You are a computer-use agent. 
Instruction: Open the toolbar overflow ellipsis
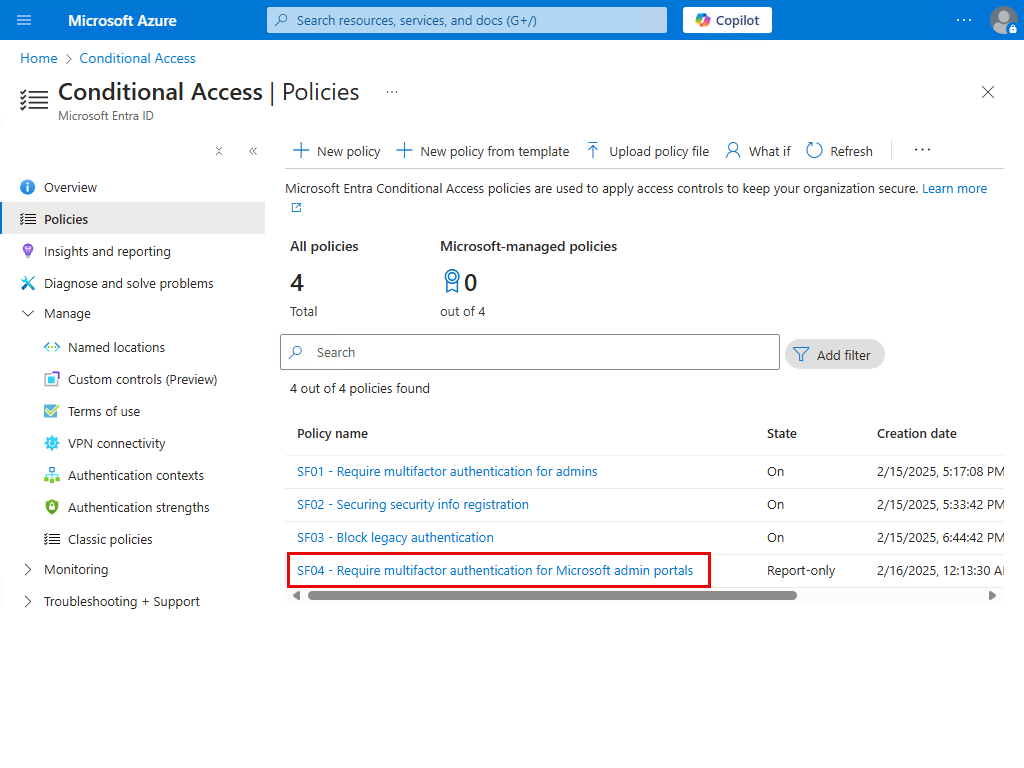click(922, 150)
